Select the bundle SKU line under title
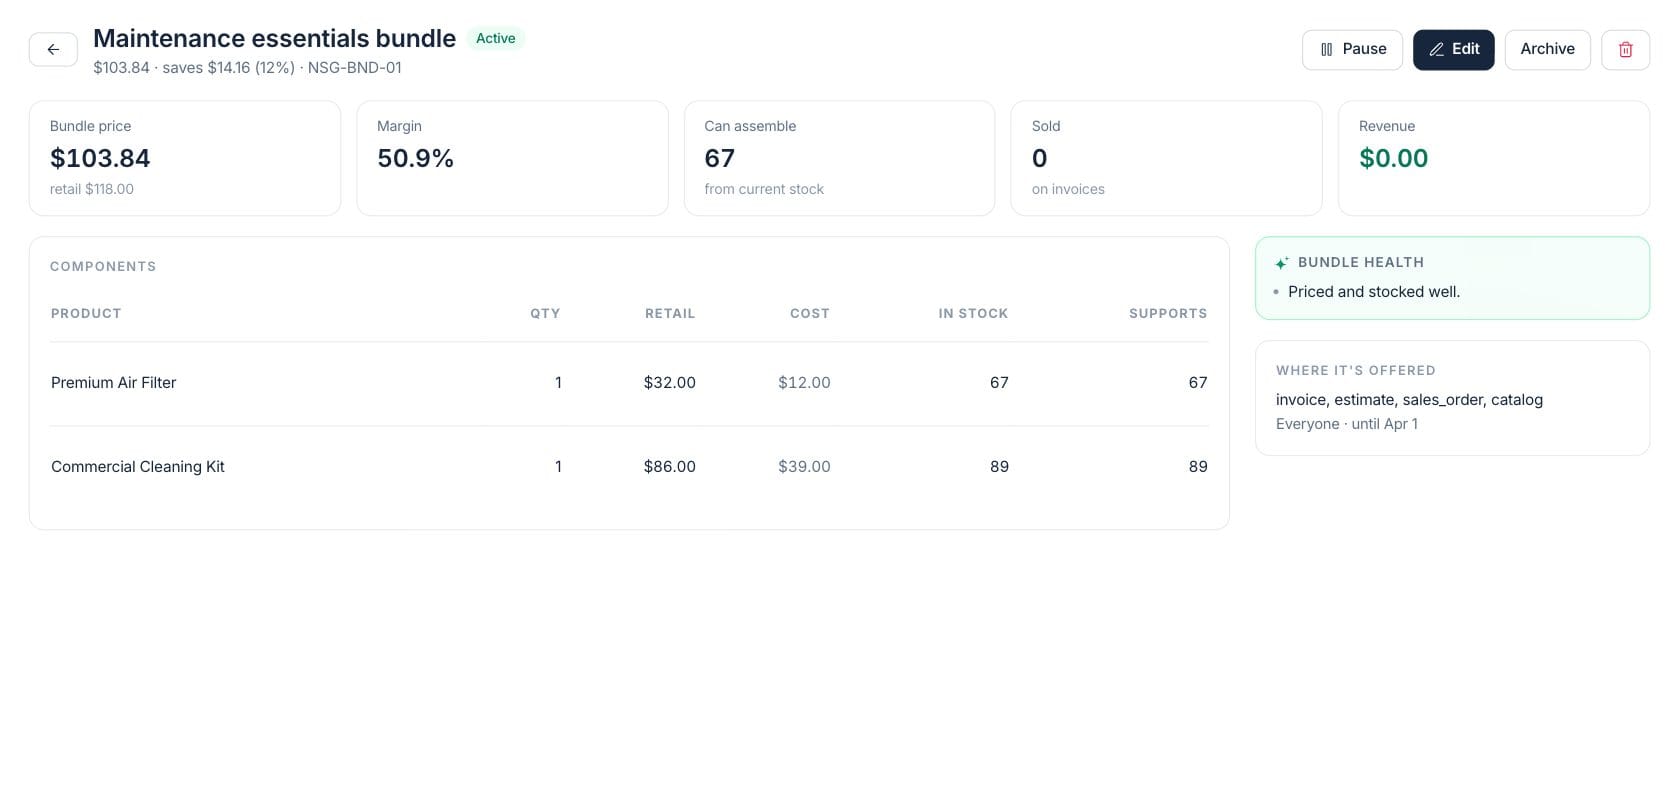 coord(247,68)
